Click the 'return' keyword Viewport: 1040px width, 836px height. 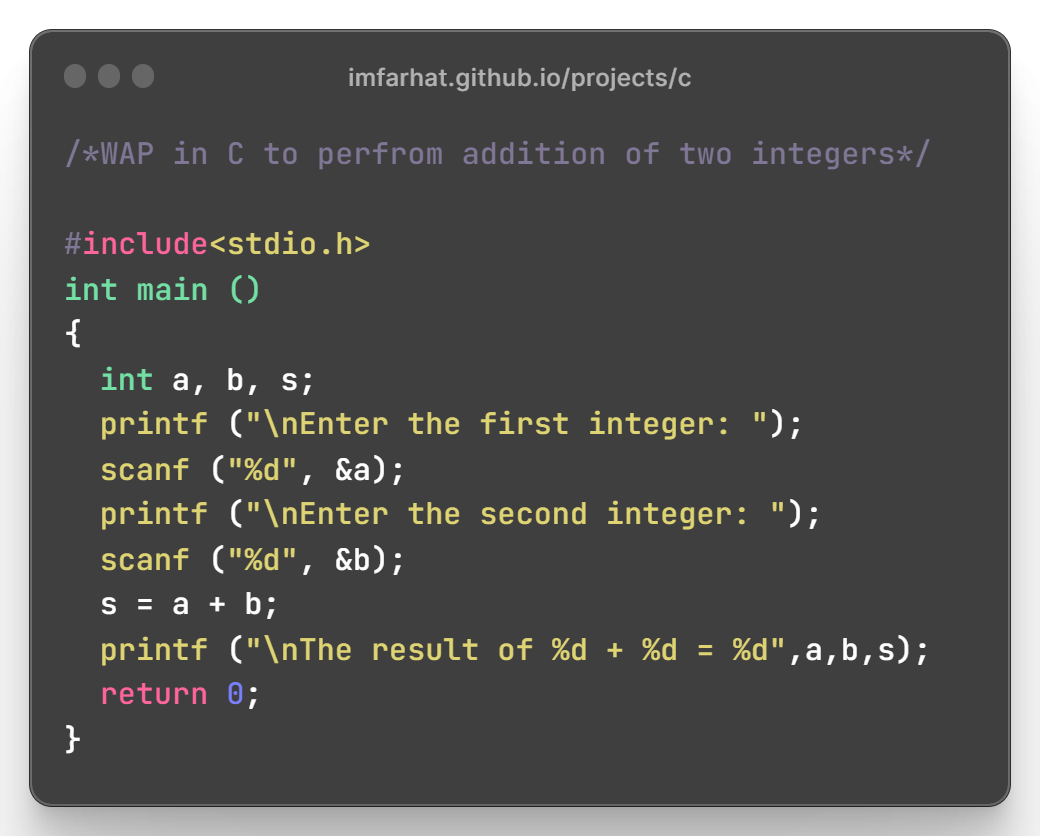pos(154,694)
